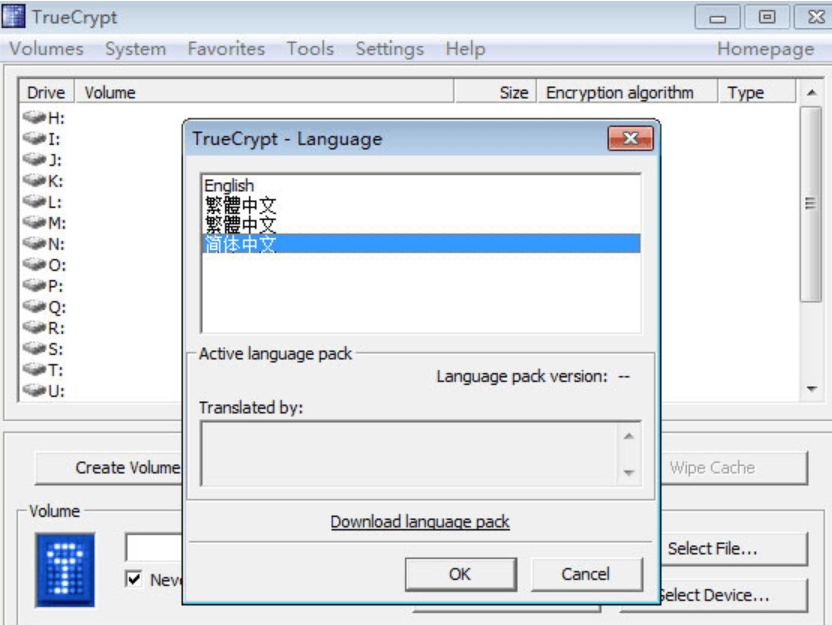Sort by the Size column header
This screenshot has height=625, width=832.
point(496,92)
